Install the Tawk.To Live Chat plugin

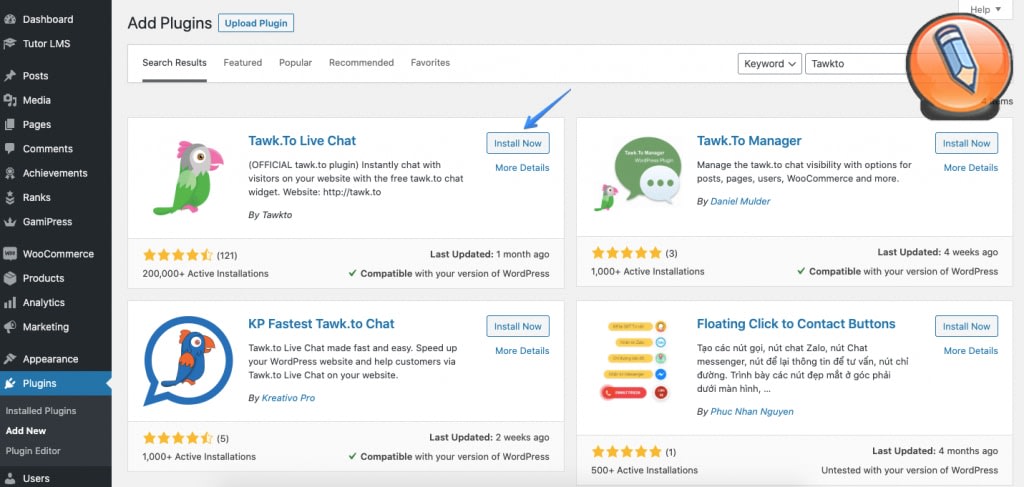[x=518, y=143]
